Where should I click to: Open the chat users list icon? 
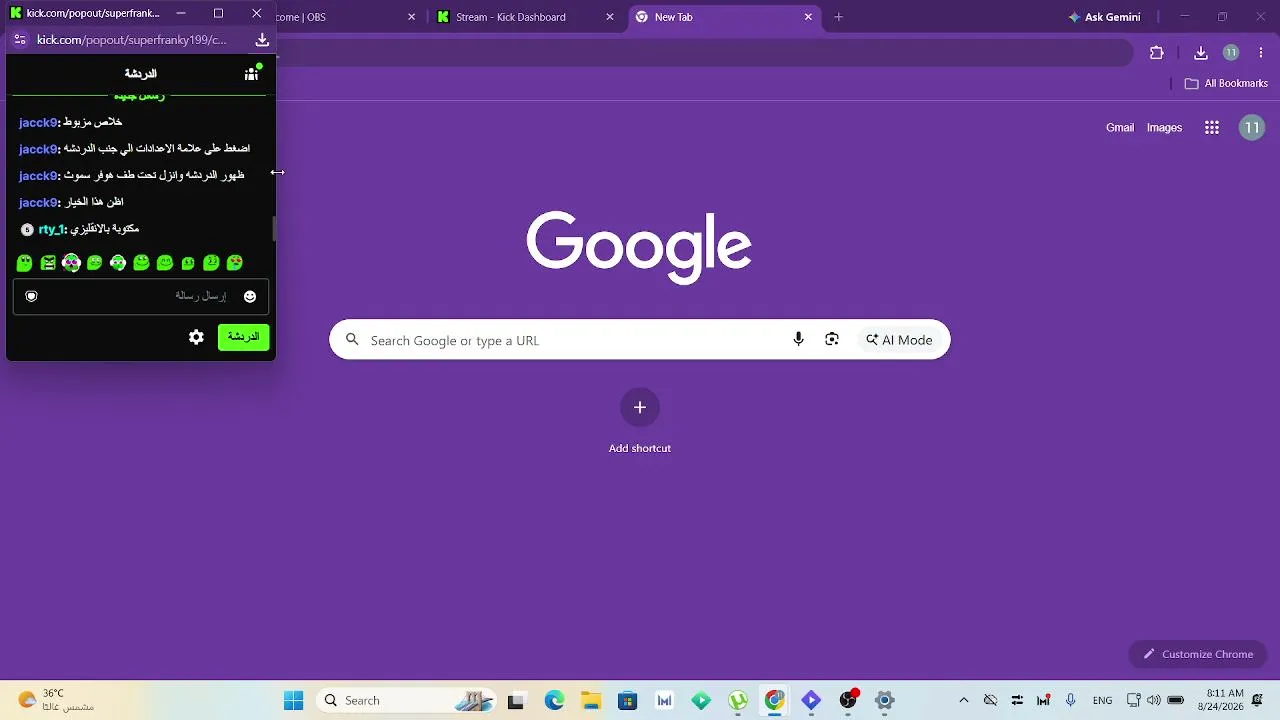pos(251,74)
